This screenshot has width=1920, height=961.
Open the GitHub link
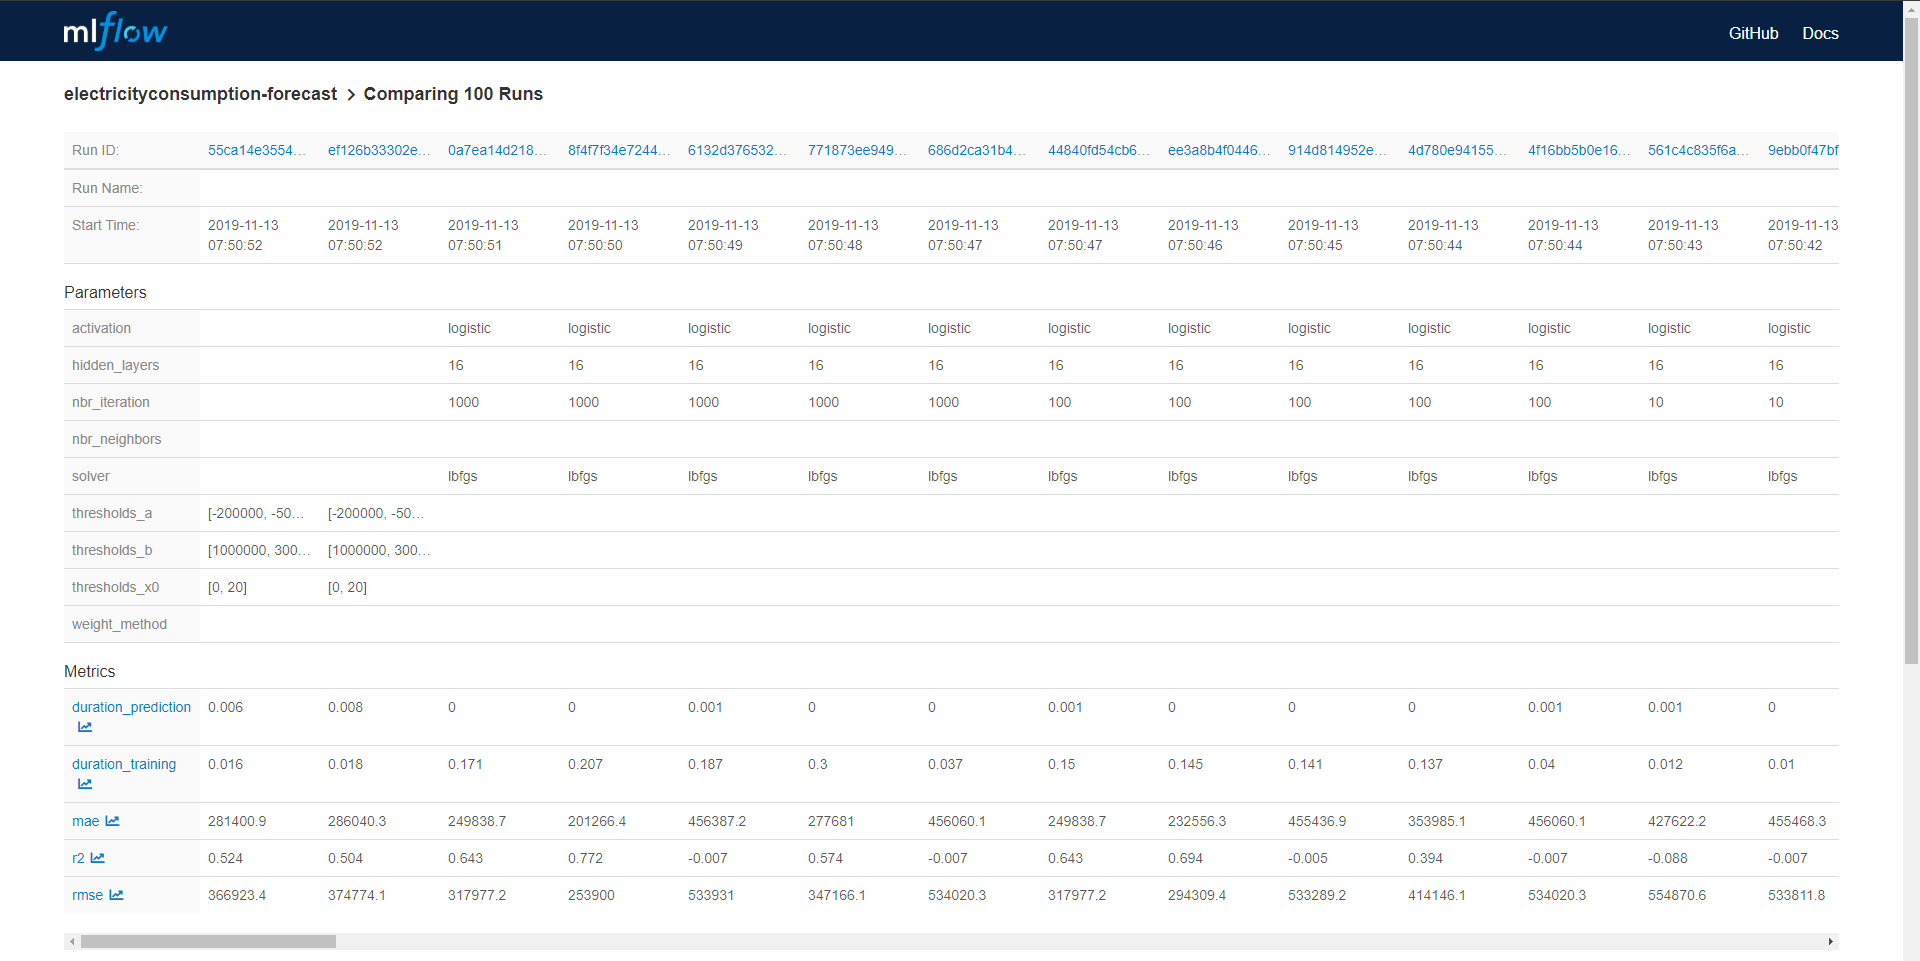click(1753, 33)
